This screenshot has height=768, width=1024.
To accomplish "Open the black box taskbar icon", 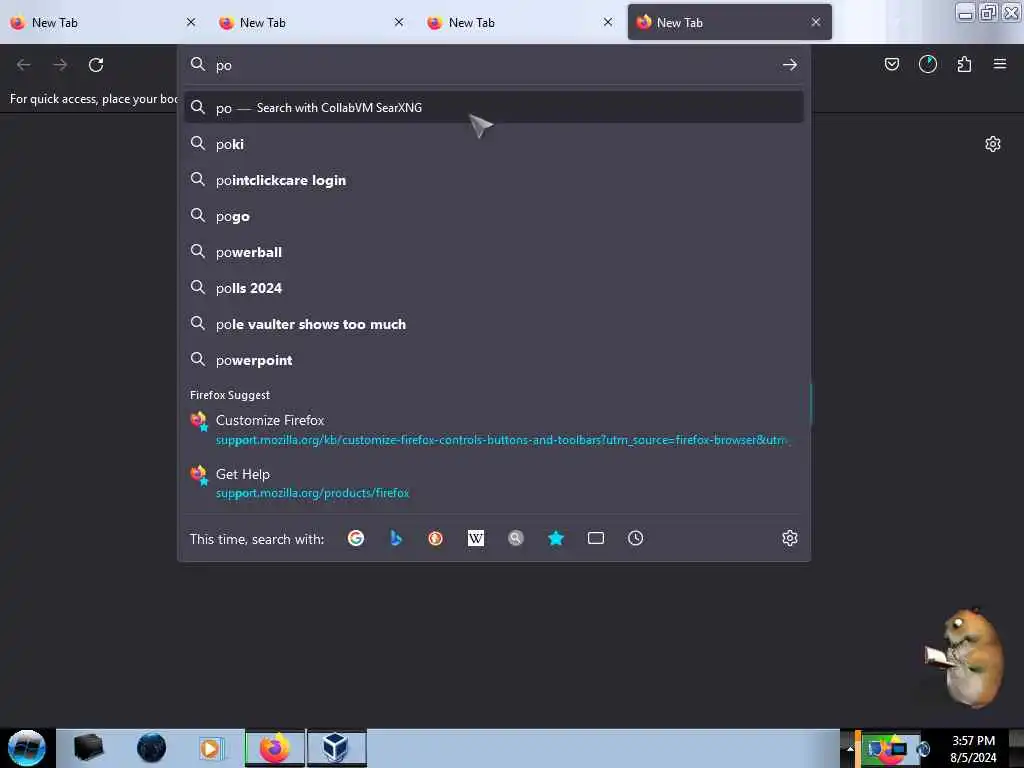I will click(88, 748).
